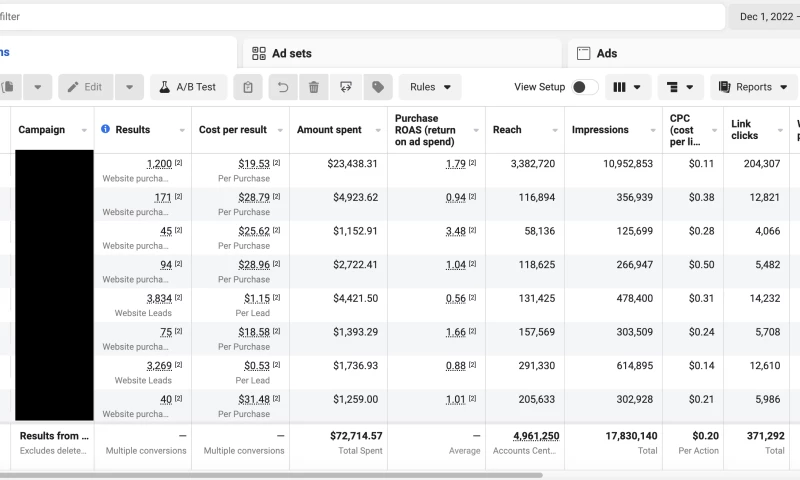Screen dimensions: 800x480
Task: Open the Reports dropdown
Action: pyautogui.click(x=753, y=87)
